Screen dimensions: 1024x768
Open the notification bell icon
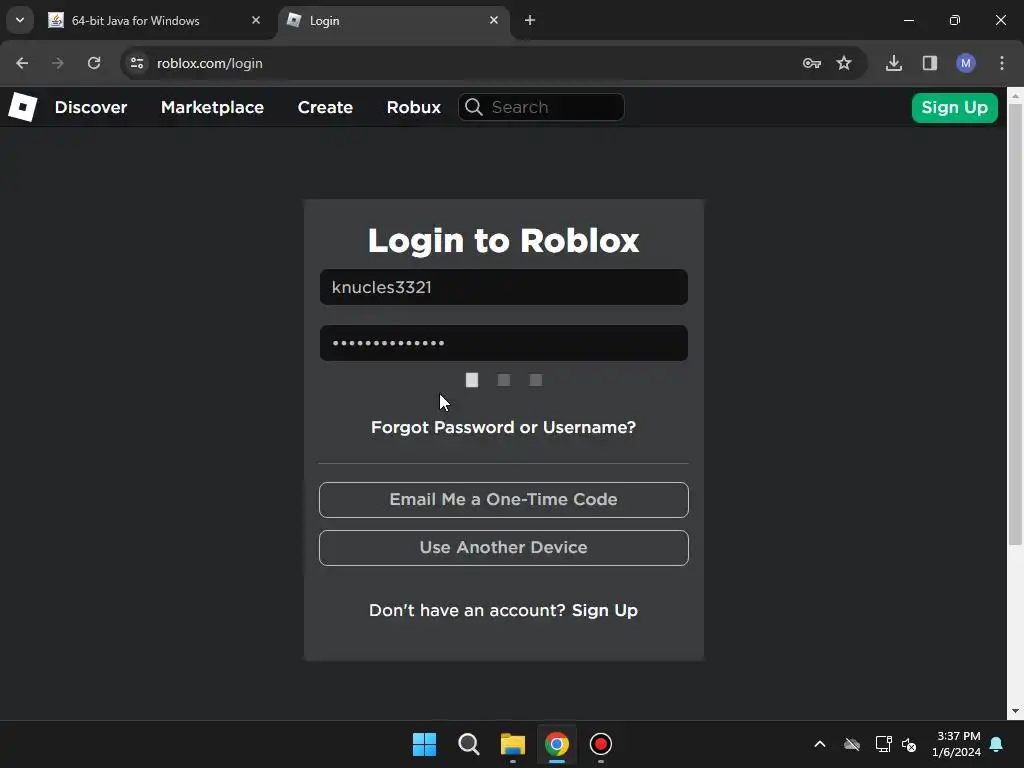(x=996, y=744)
